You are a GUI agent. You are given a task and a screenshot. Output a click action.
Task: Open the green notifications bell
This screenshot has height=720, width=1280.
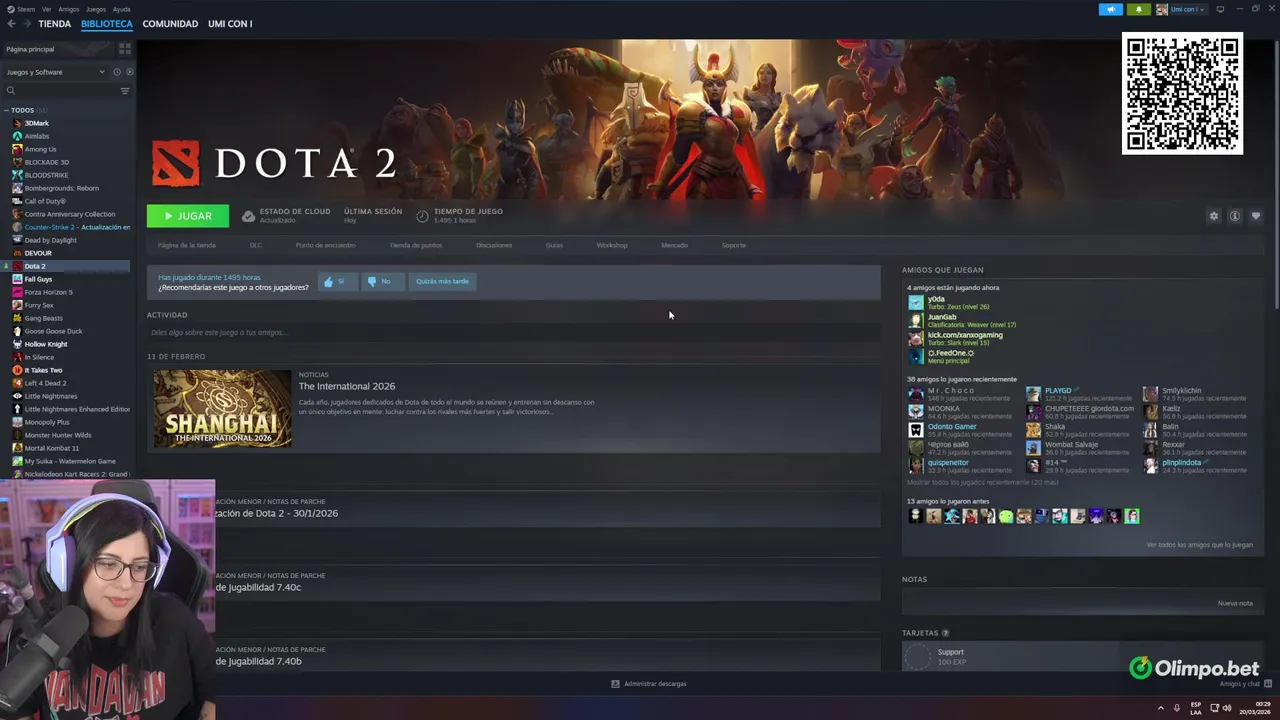coord(1138,9)
